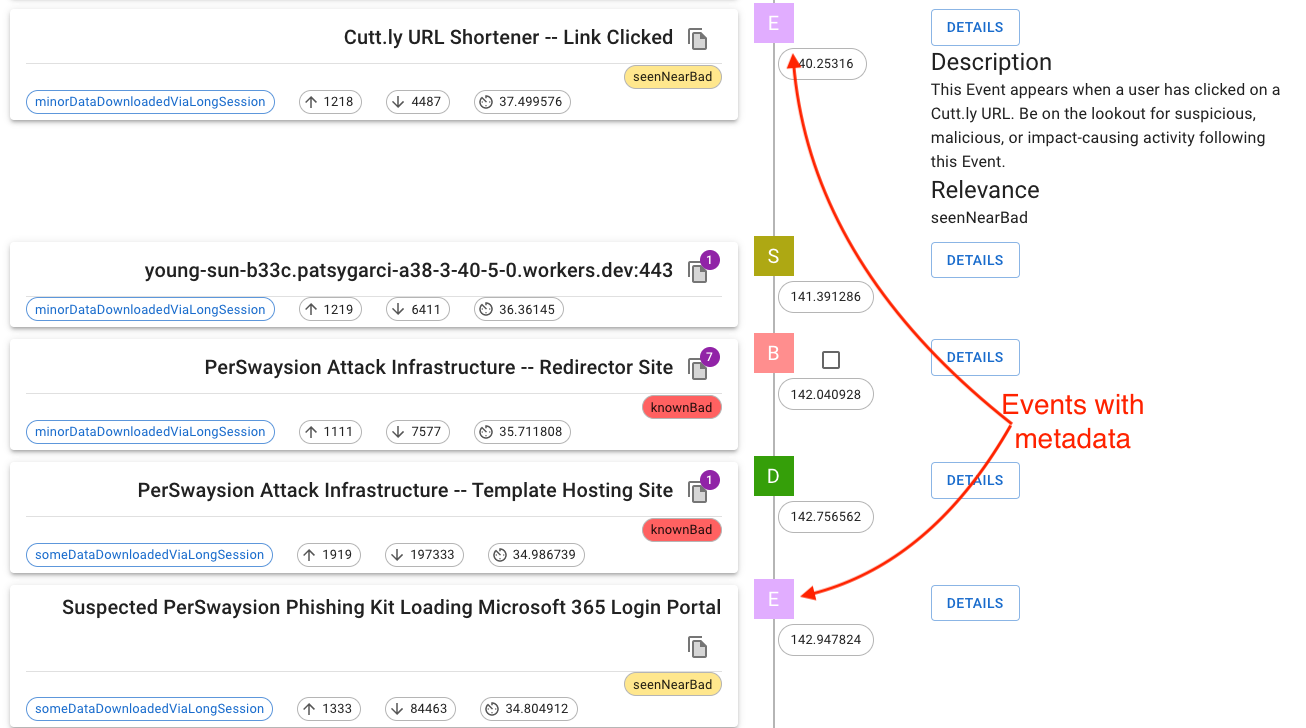Open DETAILS next to the S marker
The image size is (1306, 728).
click(x=974, y=259)
